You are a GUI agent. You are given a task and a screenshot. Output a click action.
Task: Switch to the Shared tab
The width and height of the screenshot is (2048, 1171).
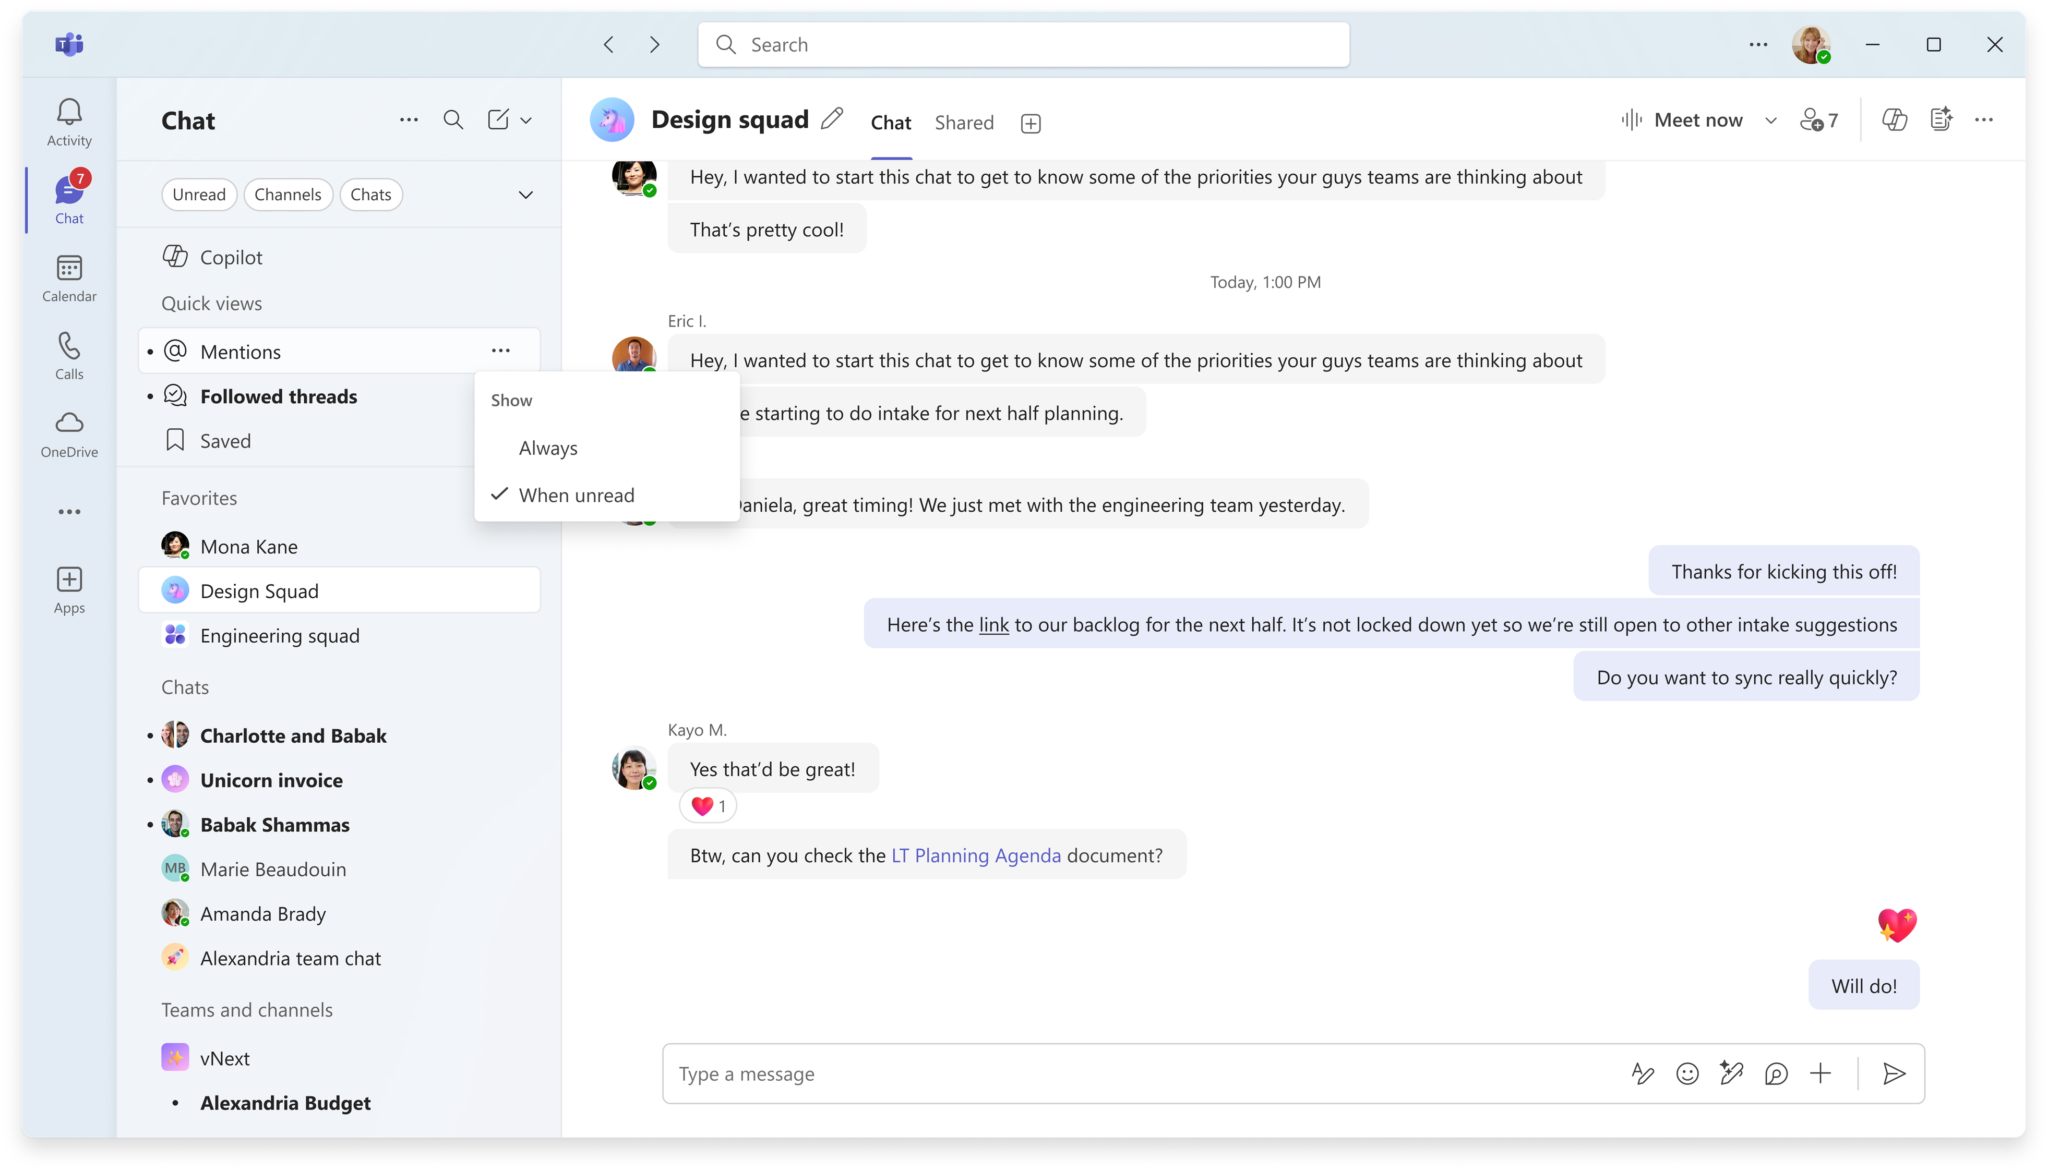click(x=963, y=122)
